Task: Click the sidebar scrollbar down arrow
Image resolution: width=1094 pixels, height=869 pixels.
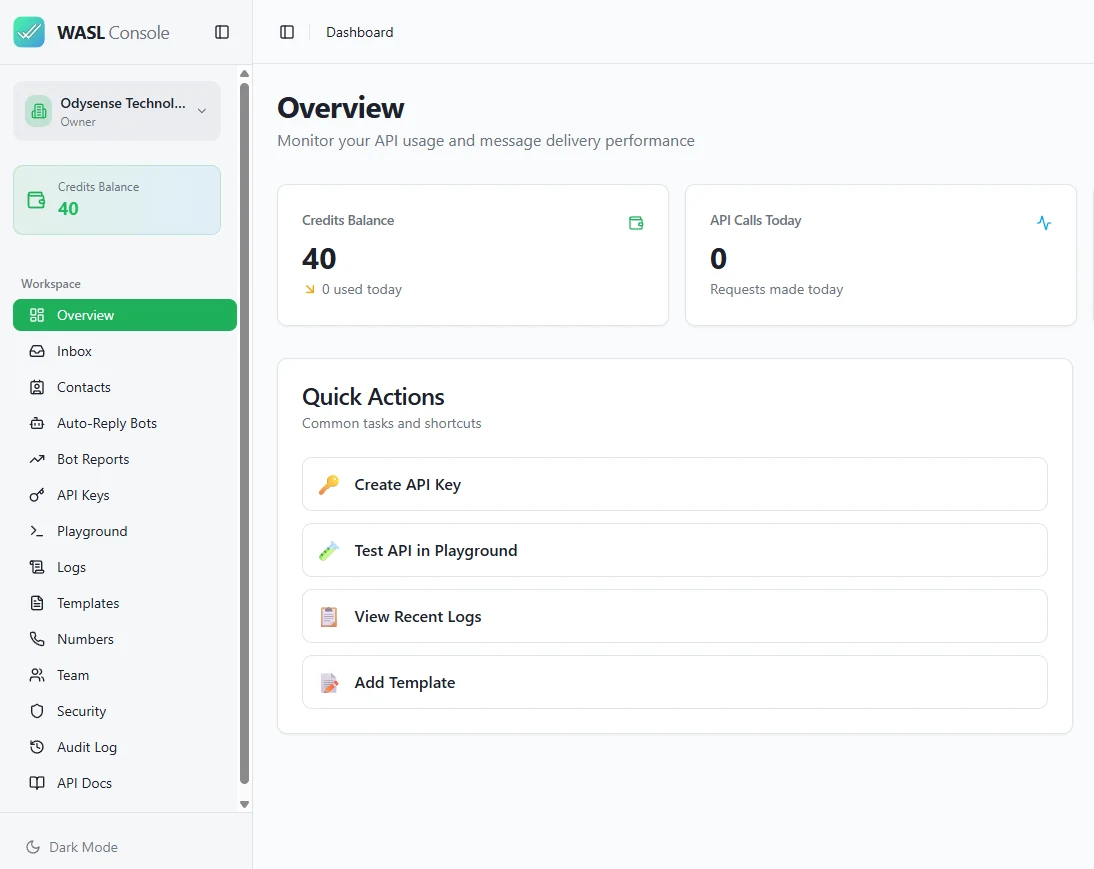Action: pos(244,804)
